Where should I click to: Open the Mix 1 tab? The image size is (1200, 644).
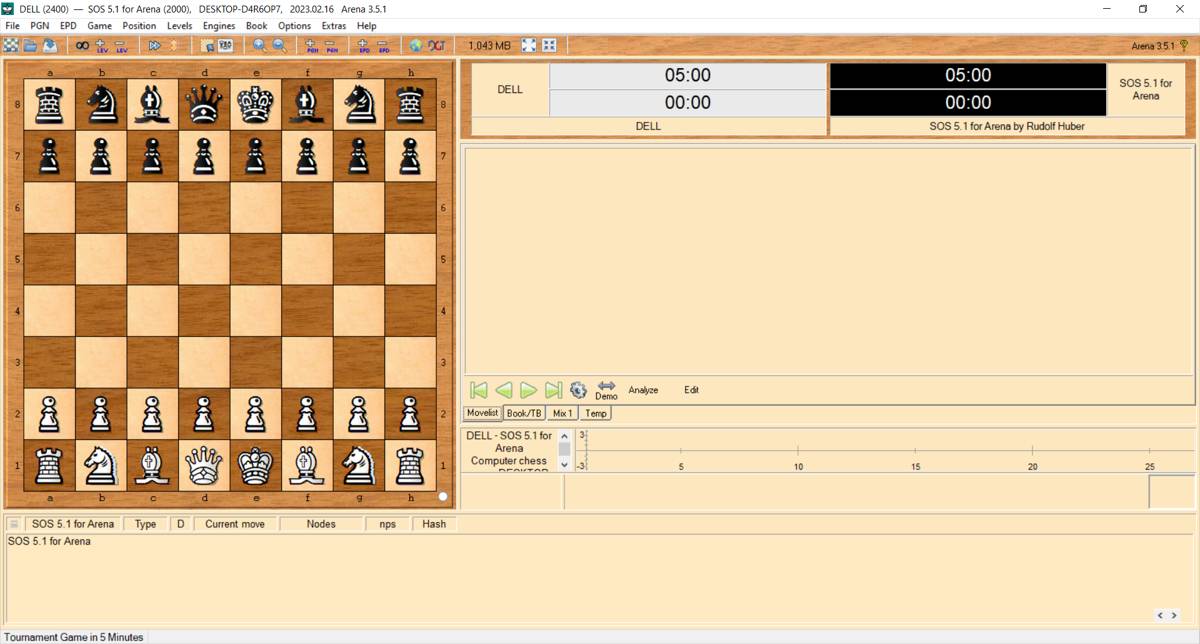[x=562, y=413]
